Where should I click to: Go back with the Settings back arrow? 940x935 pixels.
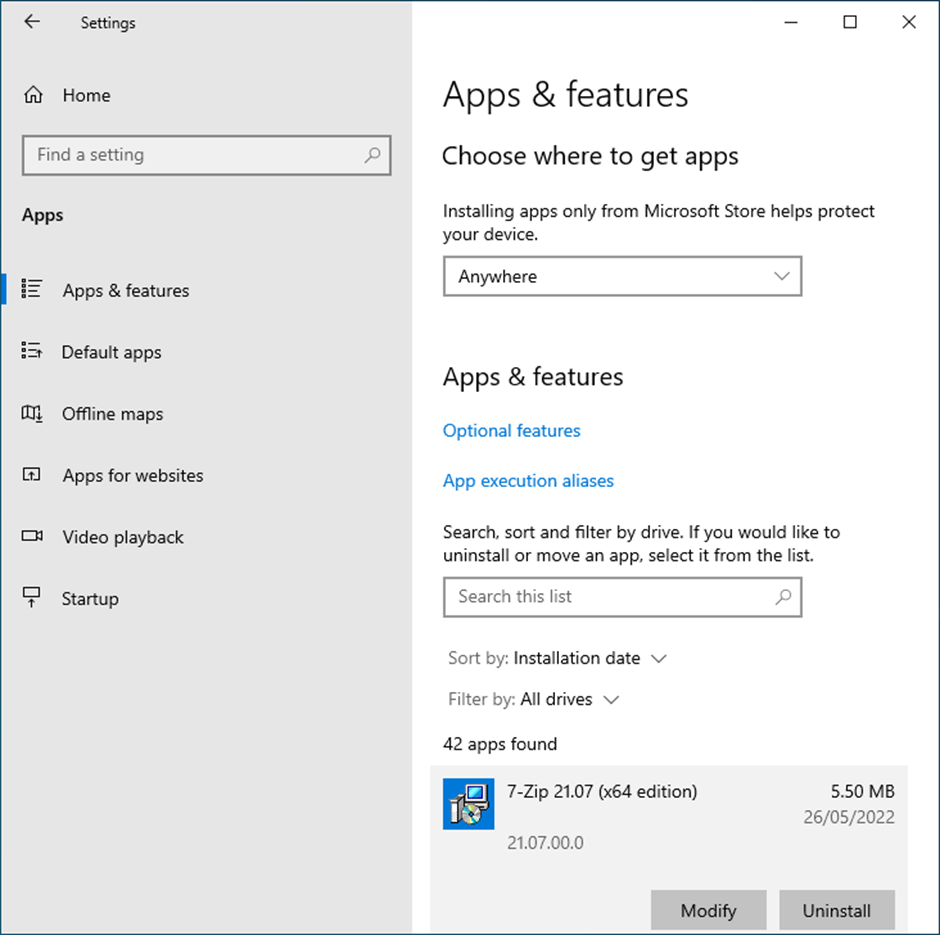(x=32, y=22)
